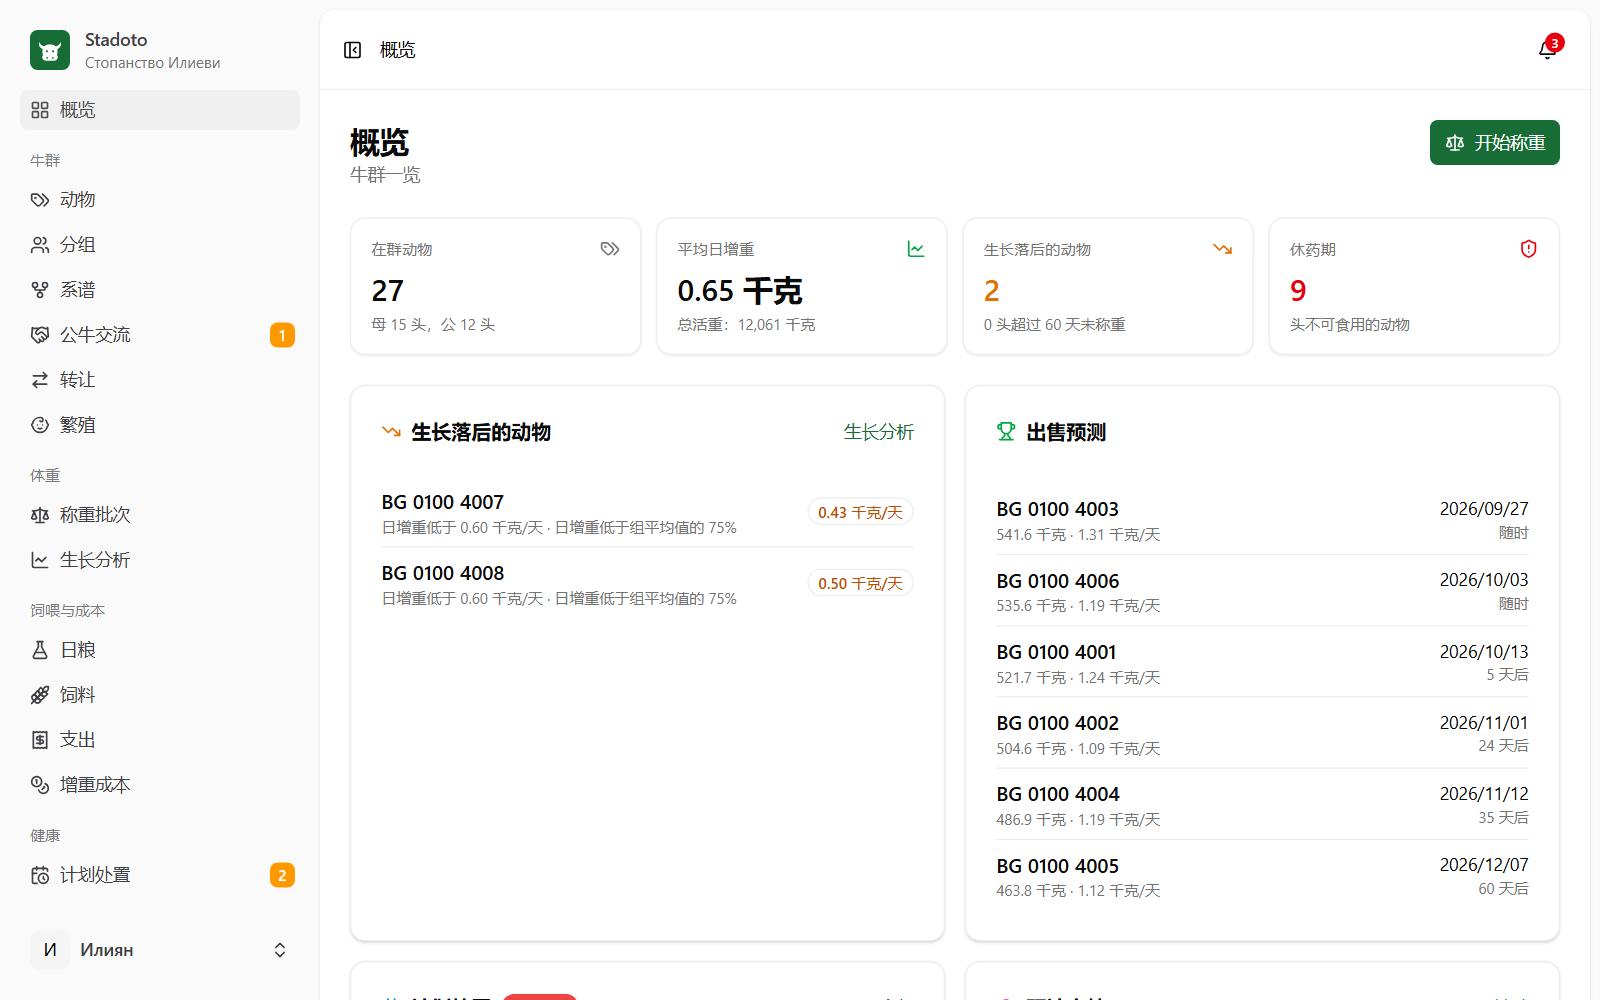
Task: Click the receipt icon beside 支出
Action: click(x=40, y=740)
